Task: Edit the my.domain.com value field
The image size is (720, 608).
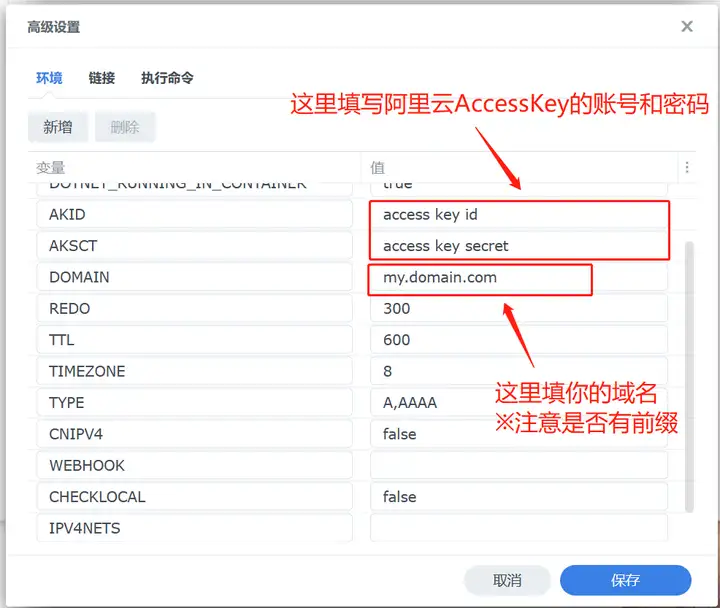Action: (x=518, y=277)
